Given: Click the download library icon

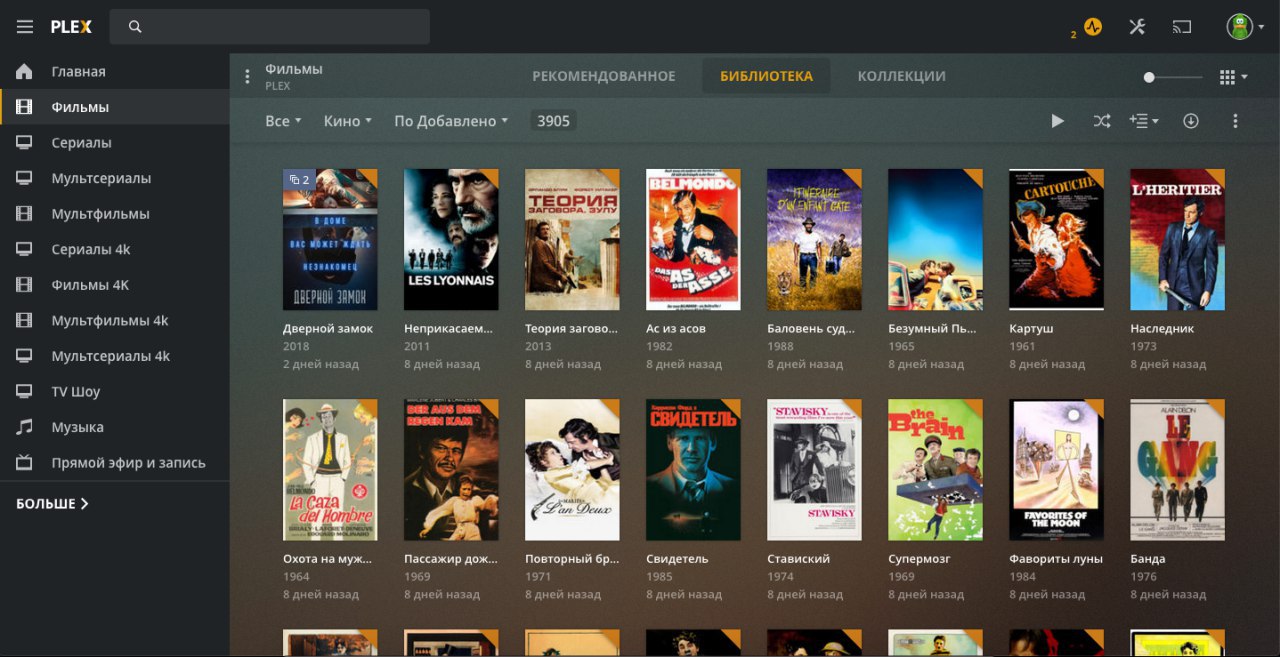Looking at the screenshot, I should click(x=1190, y=121).
